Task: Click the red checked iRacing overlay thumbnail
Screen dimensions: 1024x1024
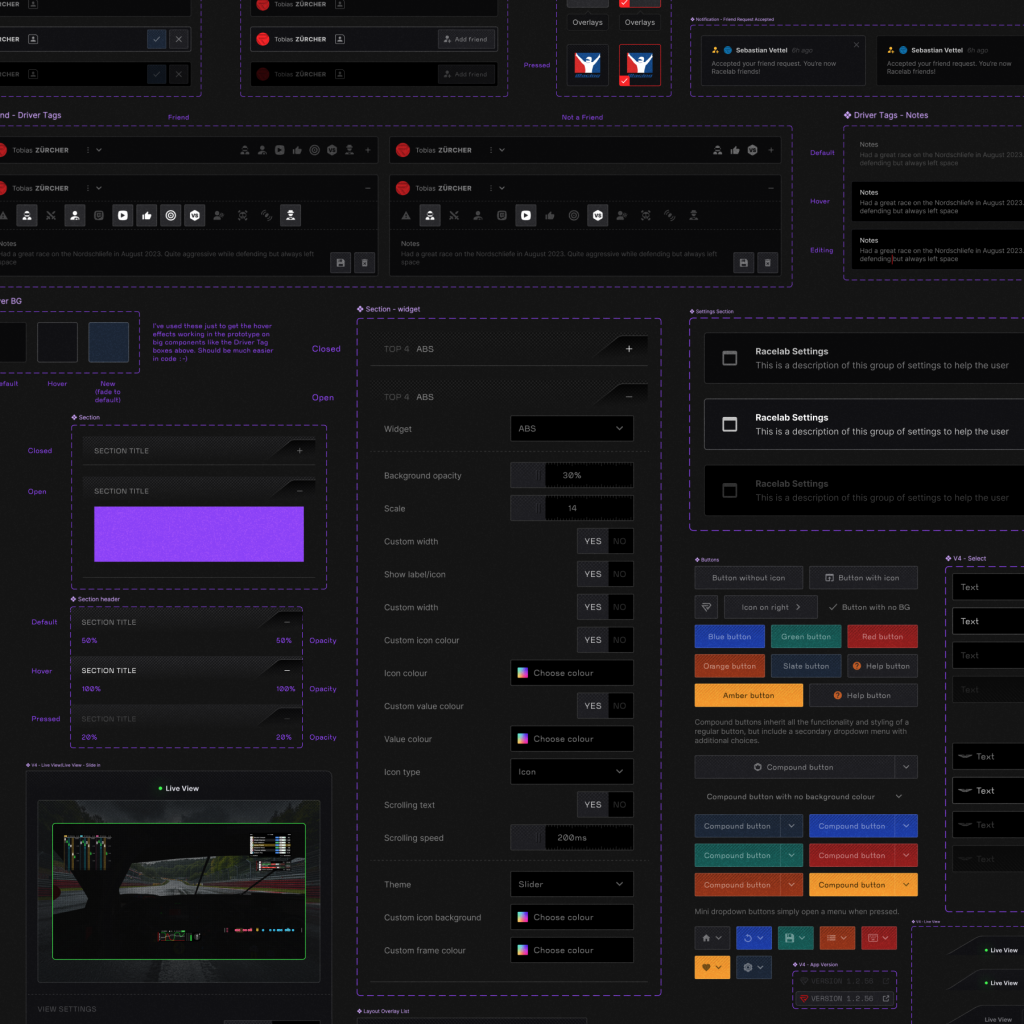Action: click(x=639, y=66)
